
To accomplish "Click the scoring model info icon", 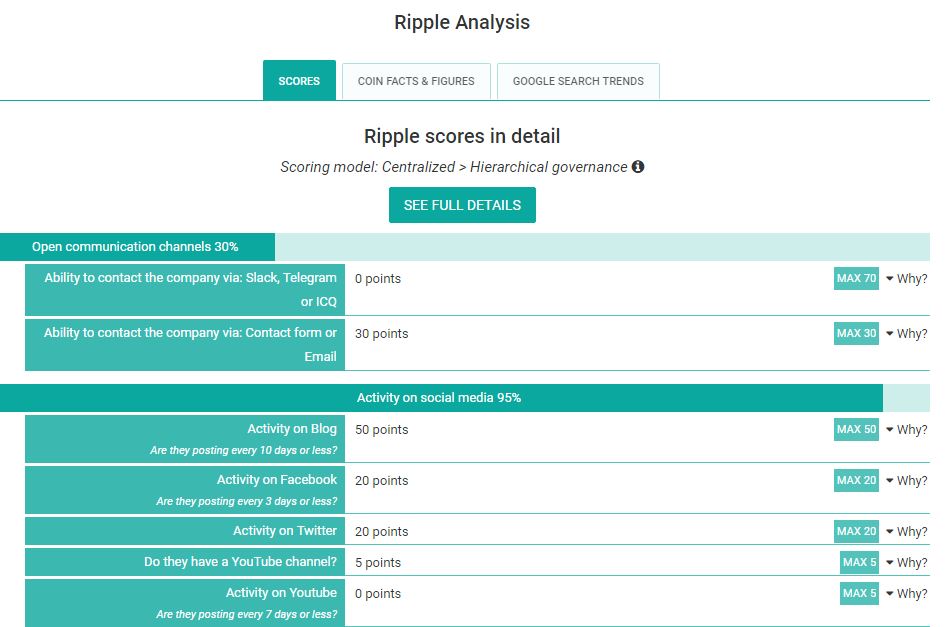I will [x=638, y=166].
